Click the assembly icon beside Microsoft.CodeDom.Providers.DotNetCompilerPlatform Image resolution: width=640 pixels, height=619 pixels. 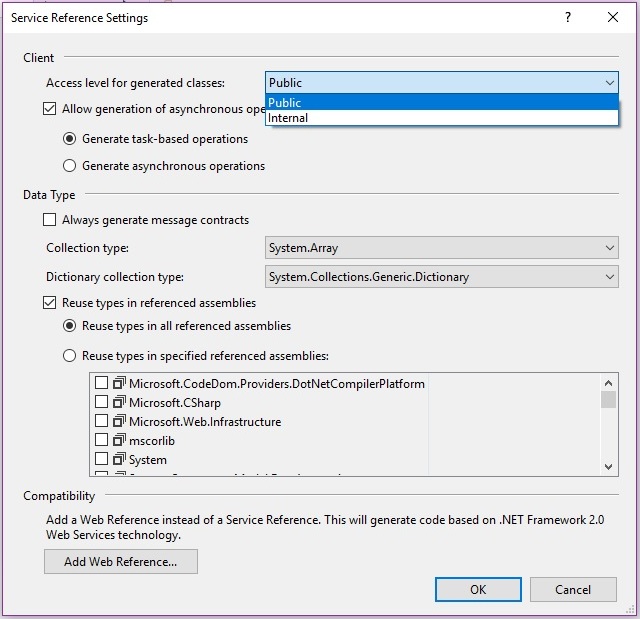[x=118, y=384]
